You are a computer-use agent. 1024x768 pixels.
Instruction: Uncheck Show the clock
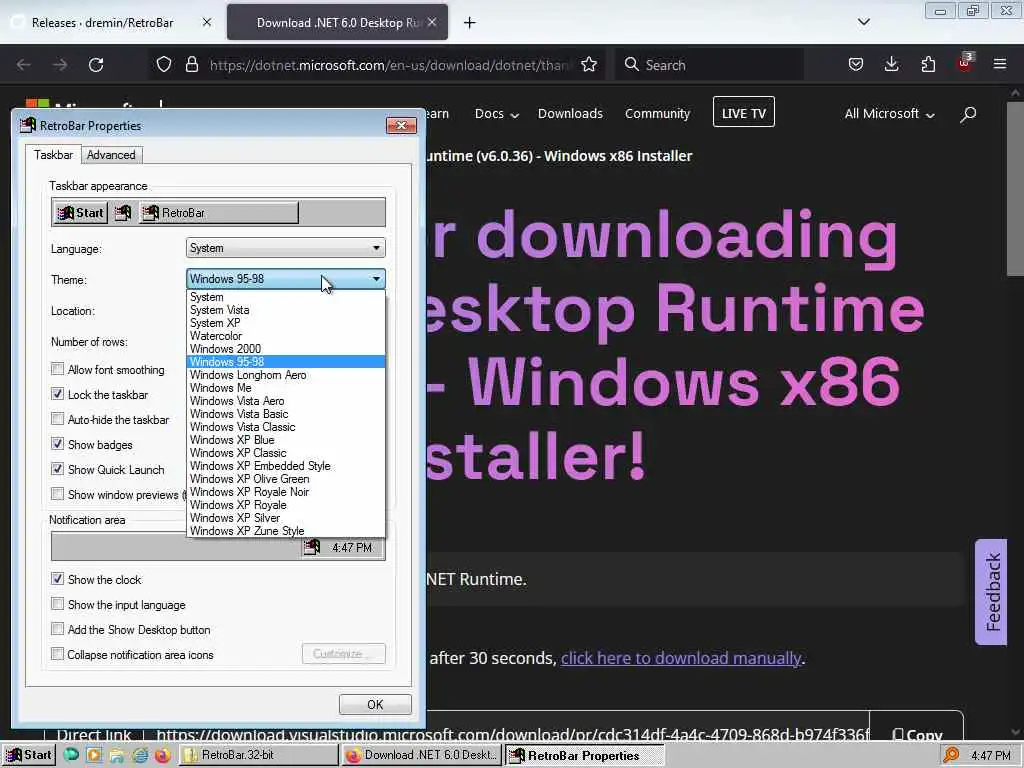pyautogui.click(x=57, y=579)
